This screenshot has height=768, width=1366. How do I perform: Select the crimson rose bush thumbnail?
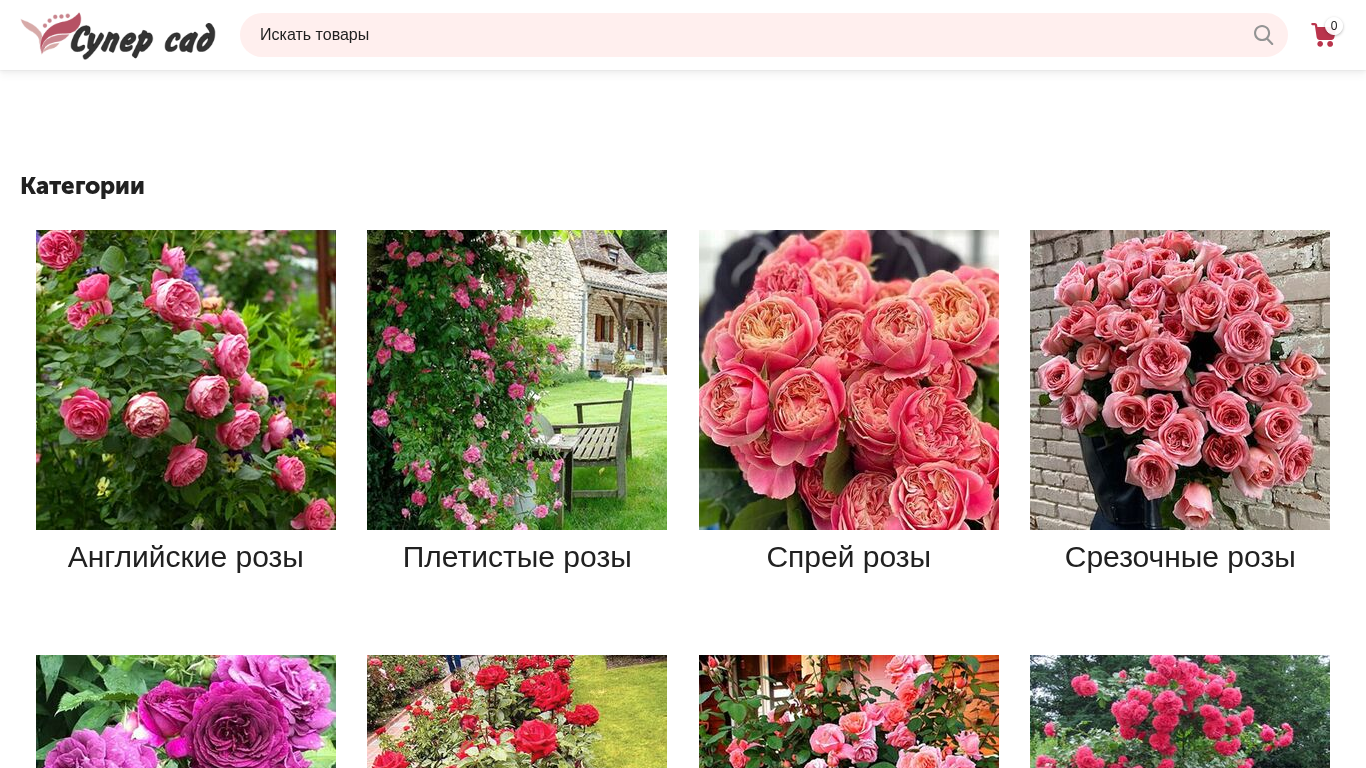tap(1180, 711)
